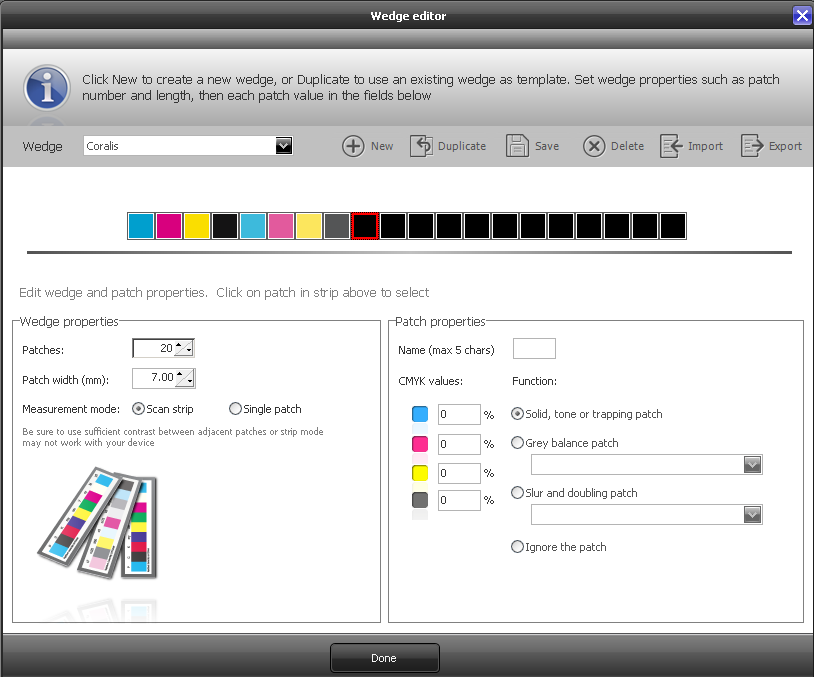Viewport: 814px width, 677px height.
Task: Select the solid yellow patch in strip
Action: pos(197,226)
